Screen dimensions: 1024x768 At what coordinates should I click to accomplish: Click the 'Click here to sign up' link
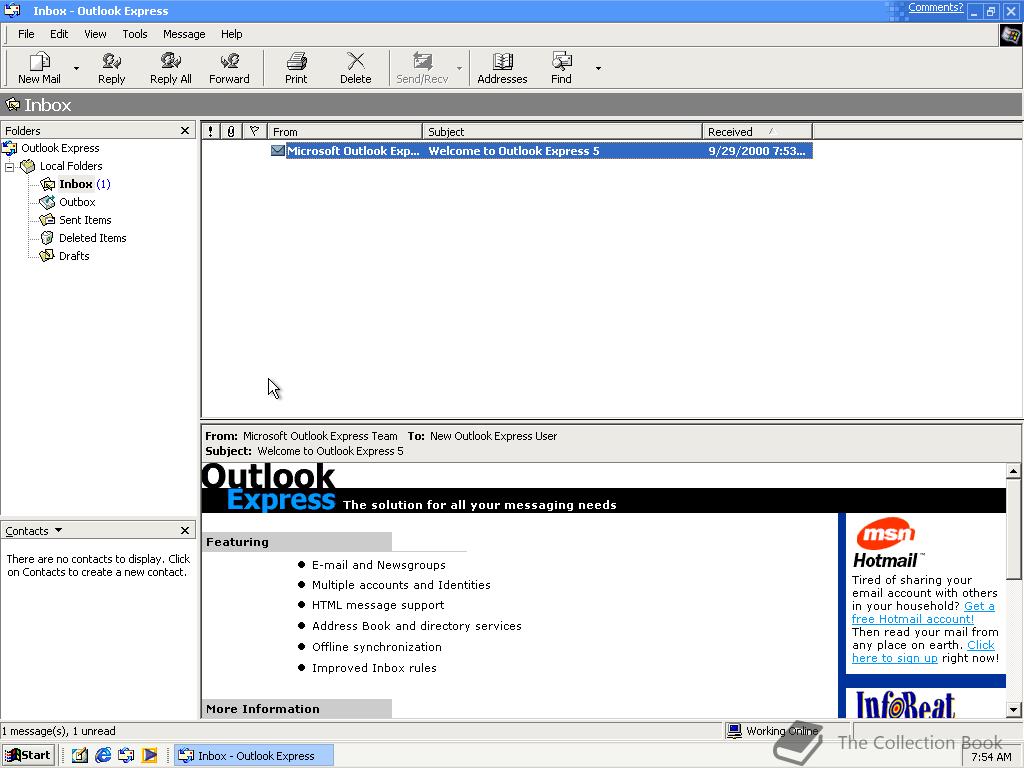tap(923, 652)
